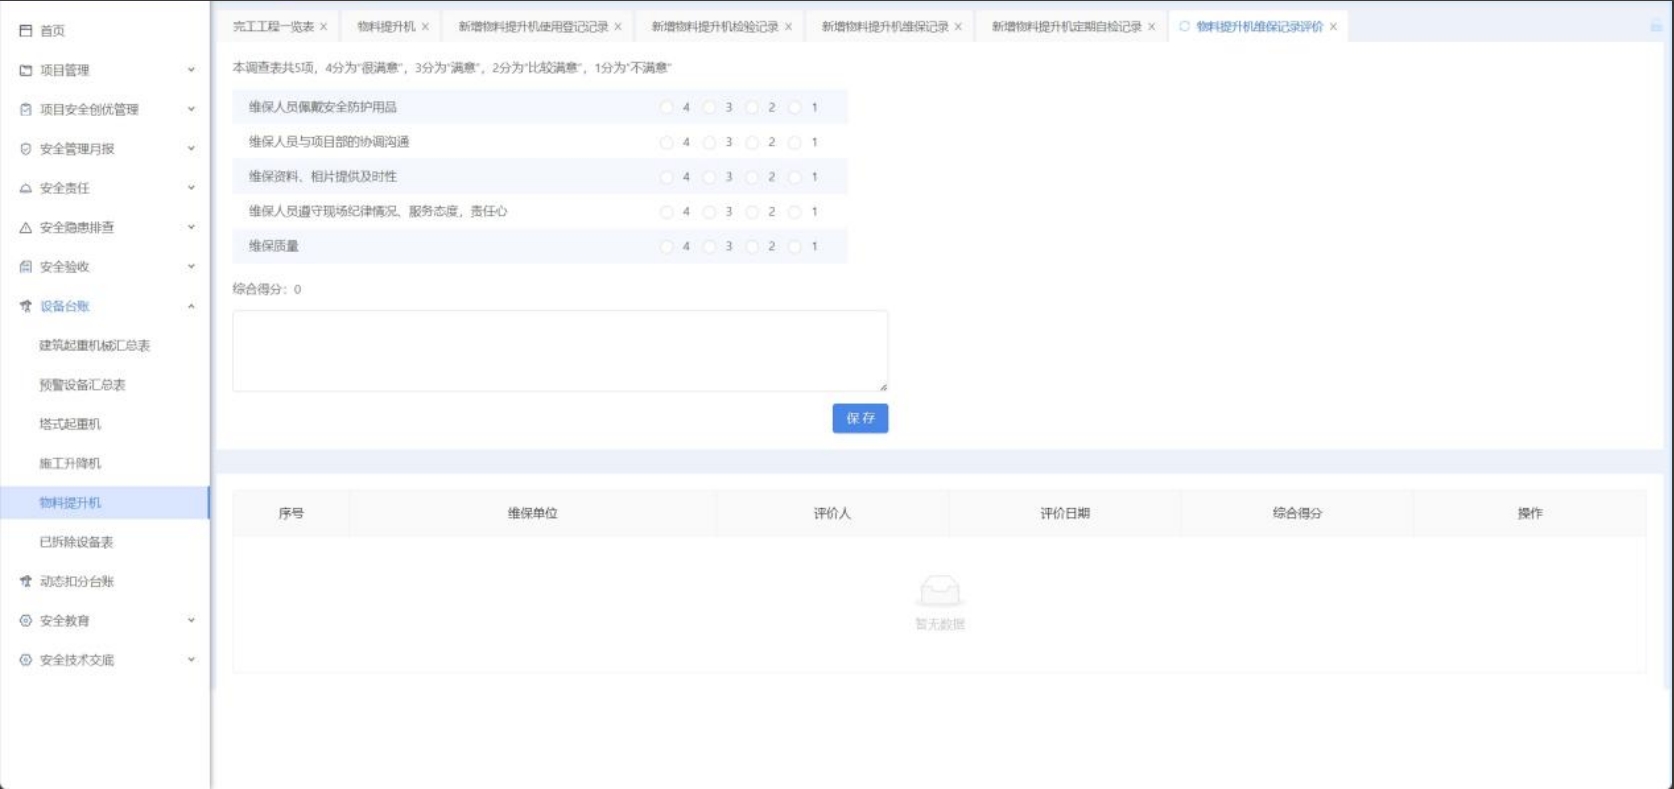Open 塔式起重机 in the sidebar

click(70, 424)
